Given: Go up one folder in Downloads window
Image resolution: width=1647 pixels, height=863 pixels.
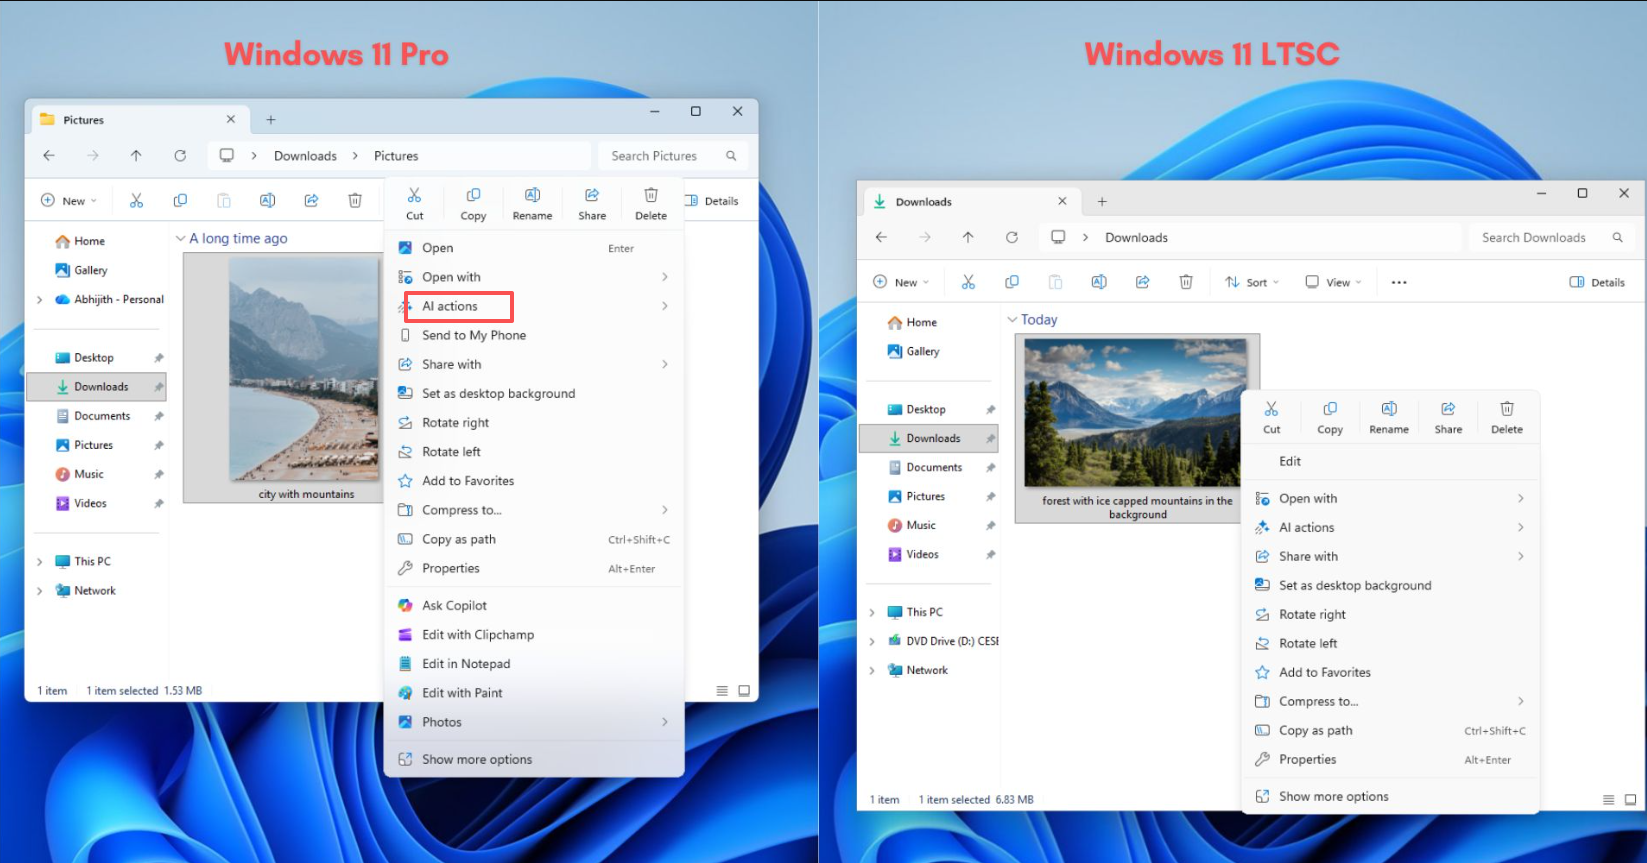Looking at the screenshot, I should tap(968, 238).
